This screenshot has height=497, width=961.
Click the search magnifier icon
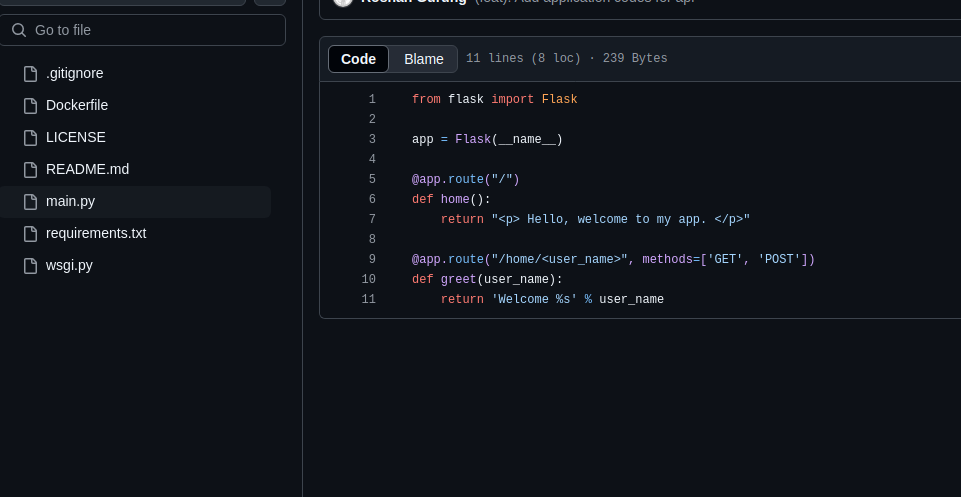pos(19,30)
